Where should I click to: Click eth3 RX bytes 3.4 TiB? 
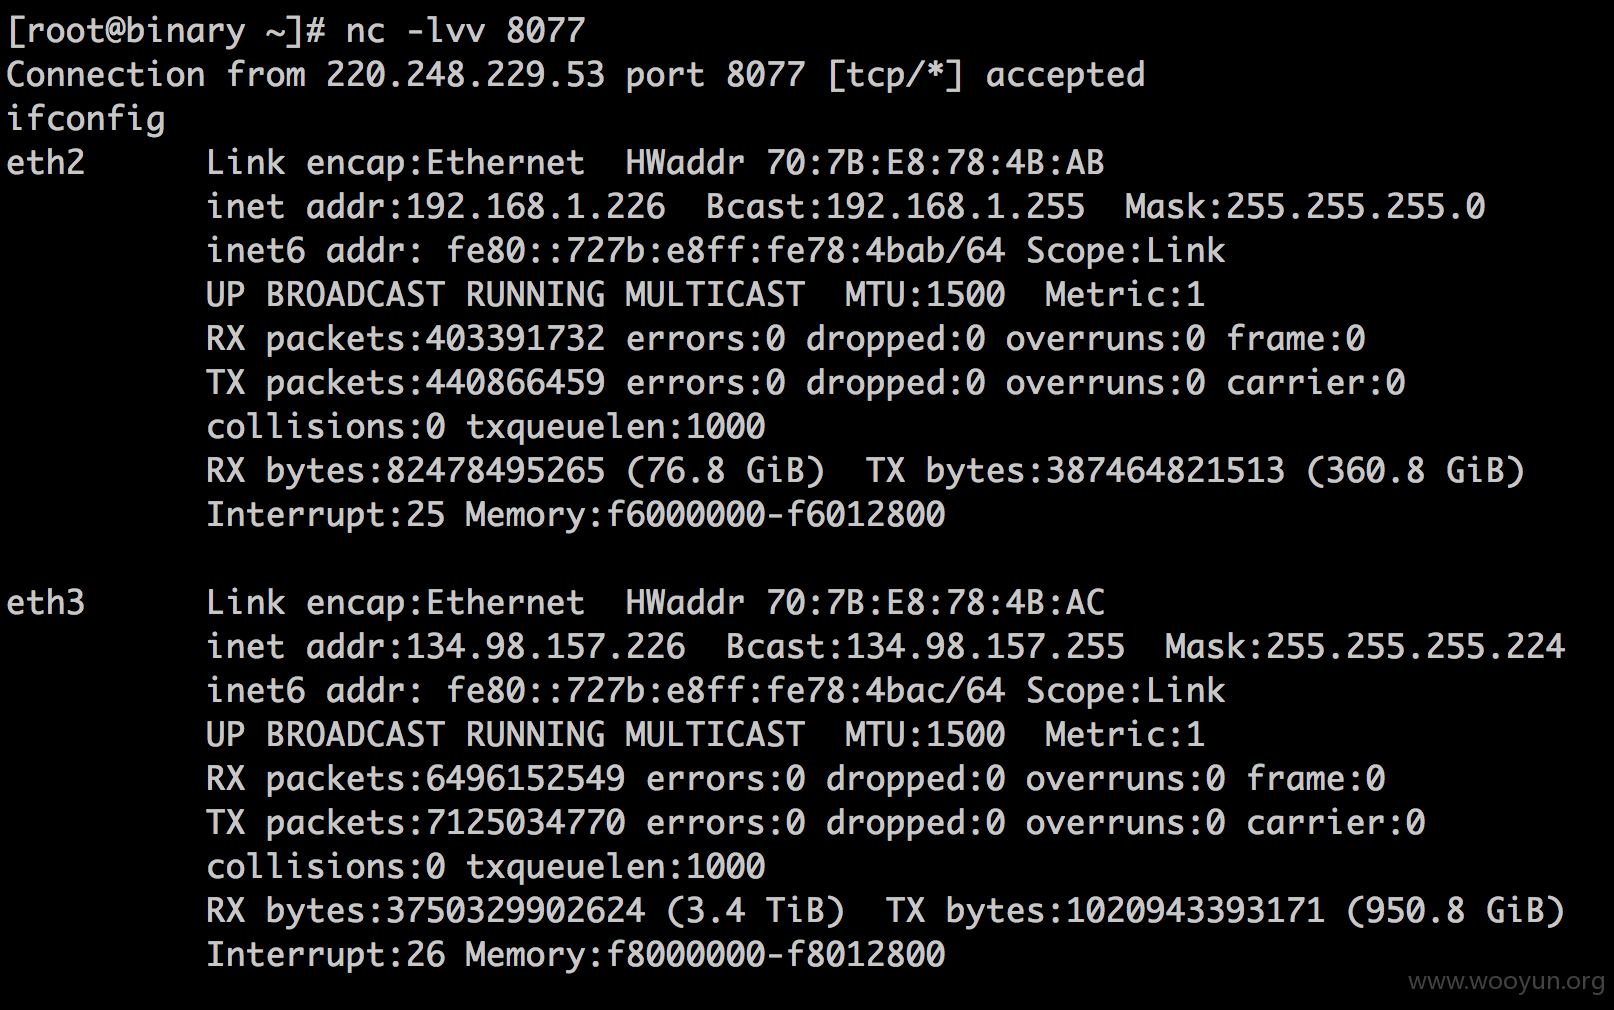tap(755, 910)
